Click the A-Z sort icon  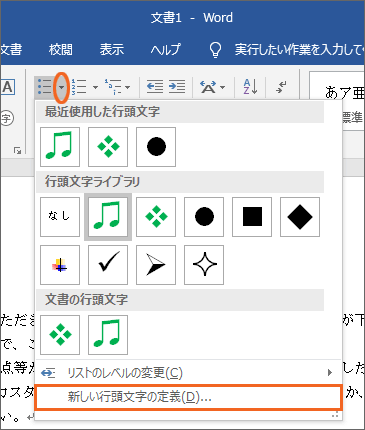(x=251, y=87)
